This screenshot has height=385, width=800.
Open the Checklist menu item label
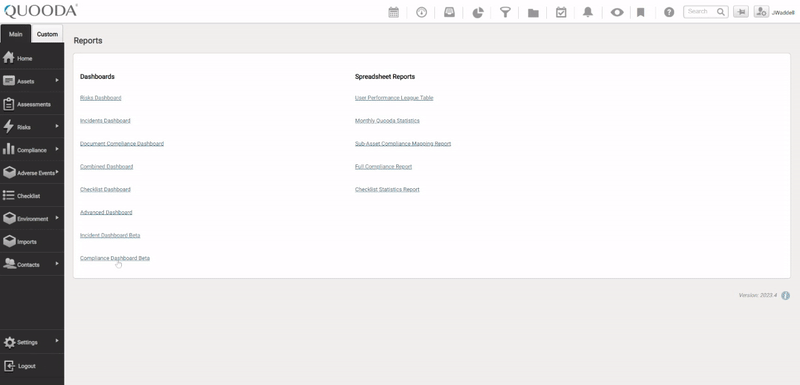click(x=29, y=196)
